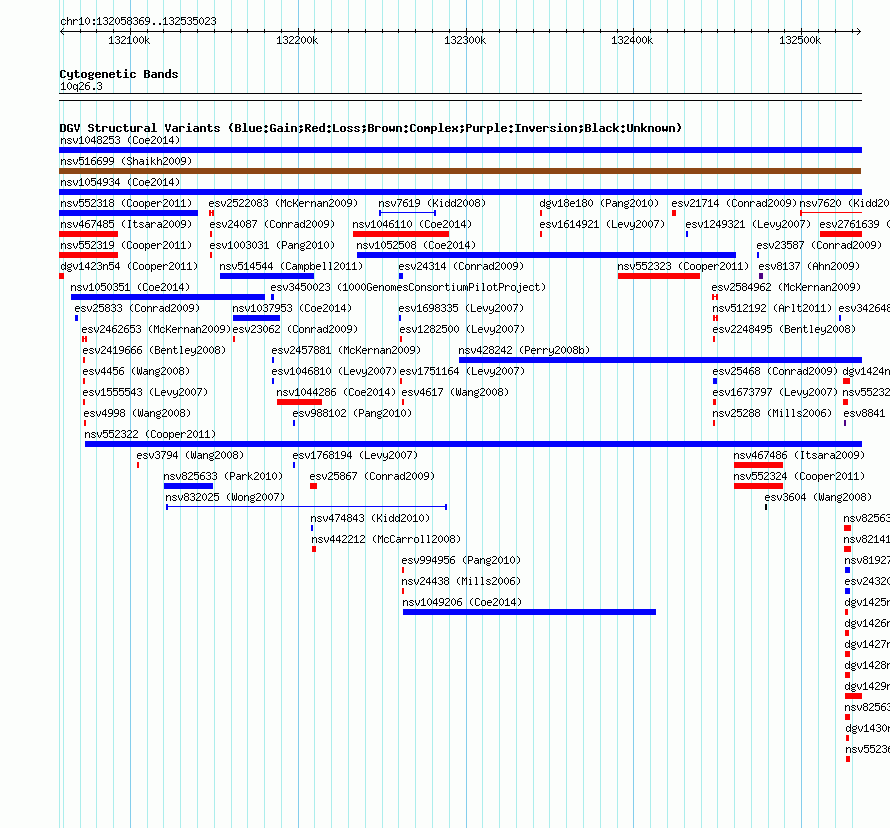Click the esv24087 (Conrad2009) label
Viewport: 890px width, 828px height.
(272, 224)
